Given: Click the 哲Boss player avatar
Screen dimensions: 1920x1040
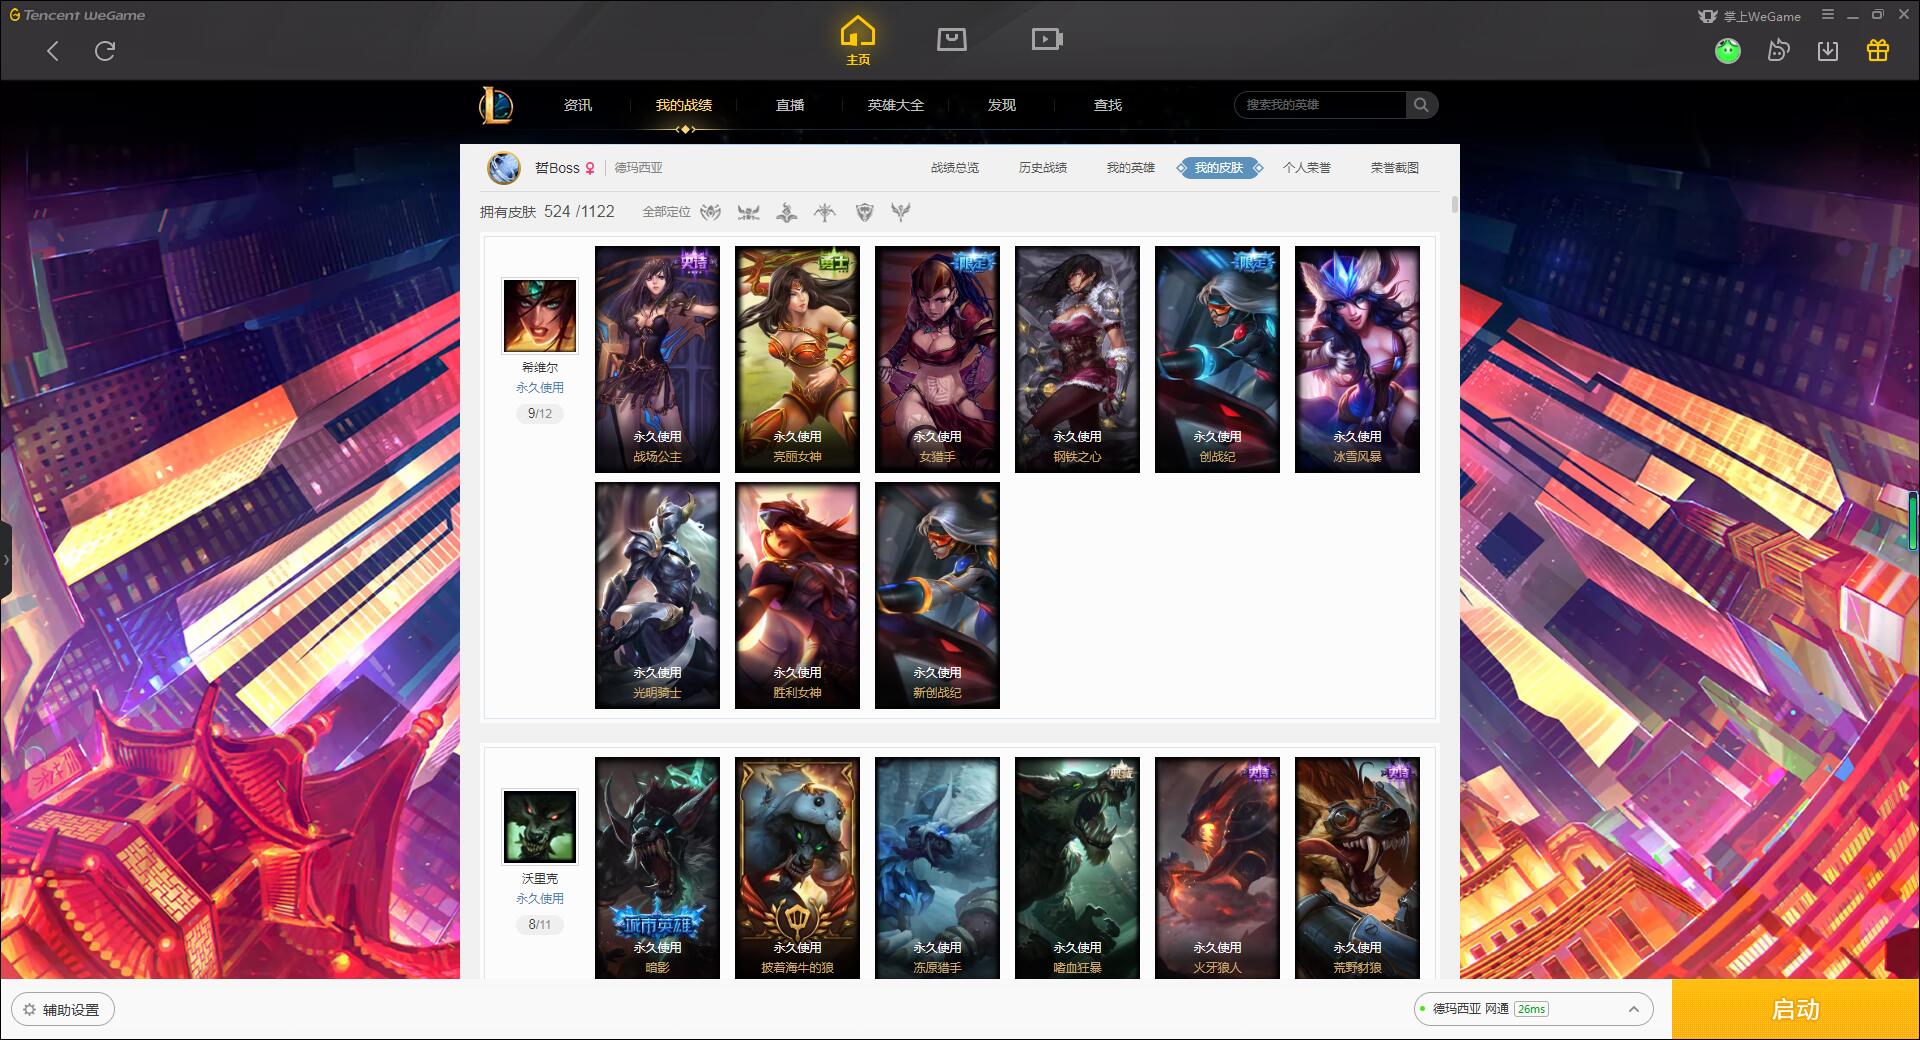Looking at the screenshot, I should [x=504, y=168].
